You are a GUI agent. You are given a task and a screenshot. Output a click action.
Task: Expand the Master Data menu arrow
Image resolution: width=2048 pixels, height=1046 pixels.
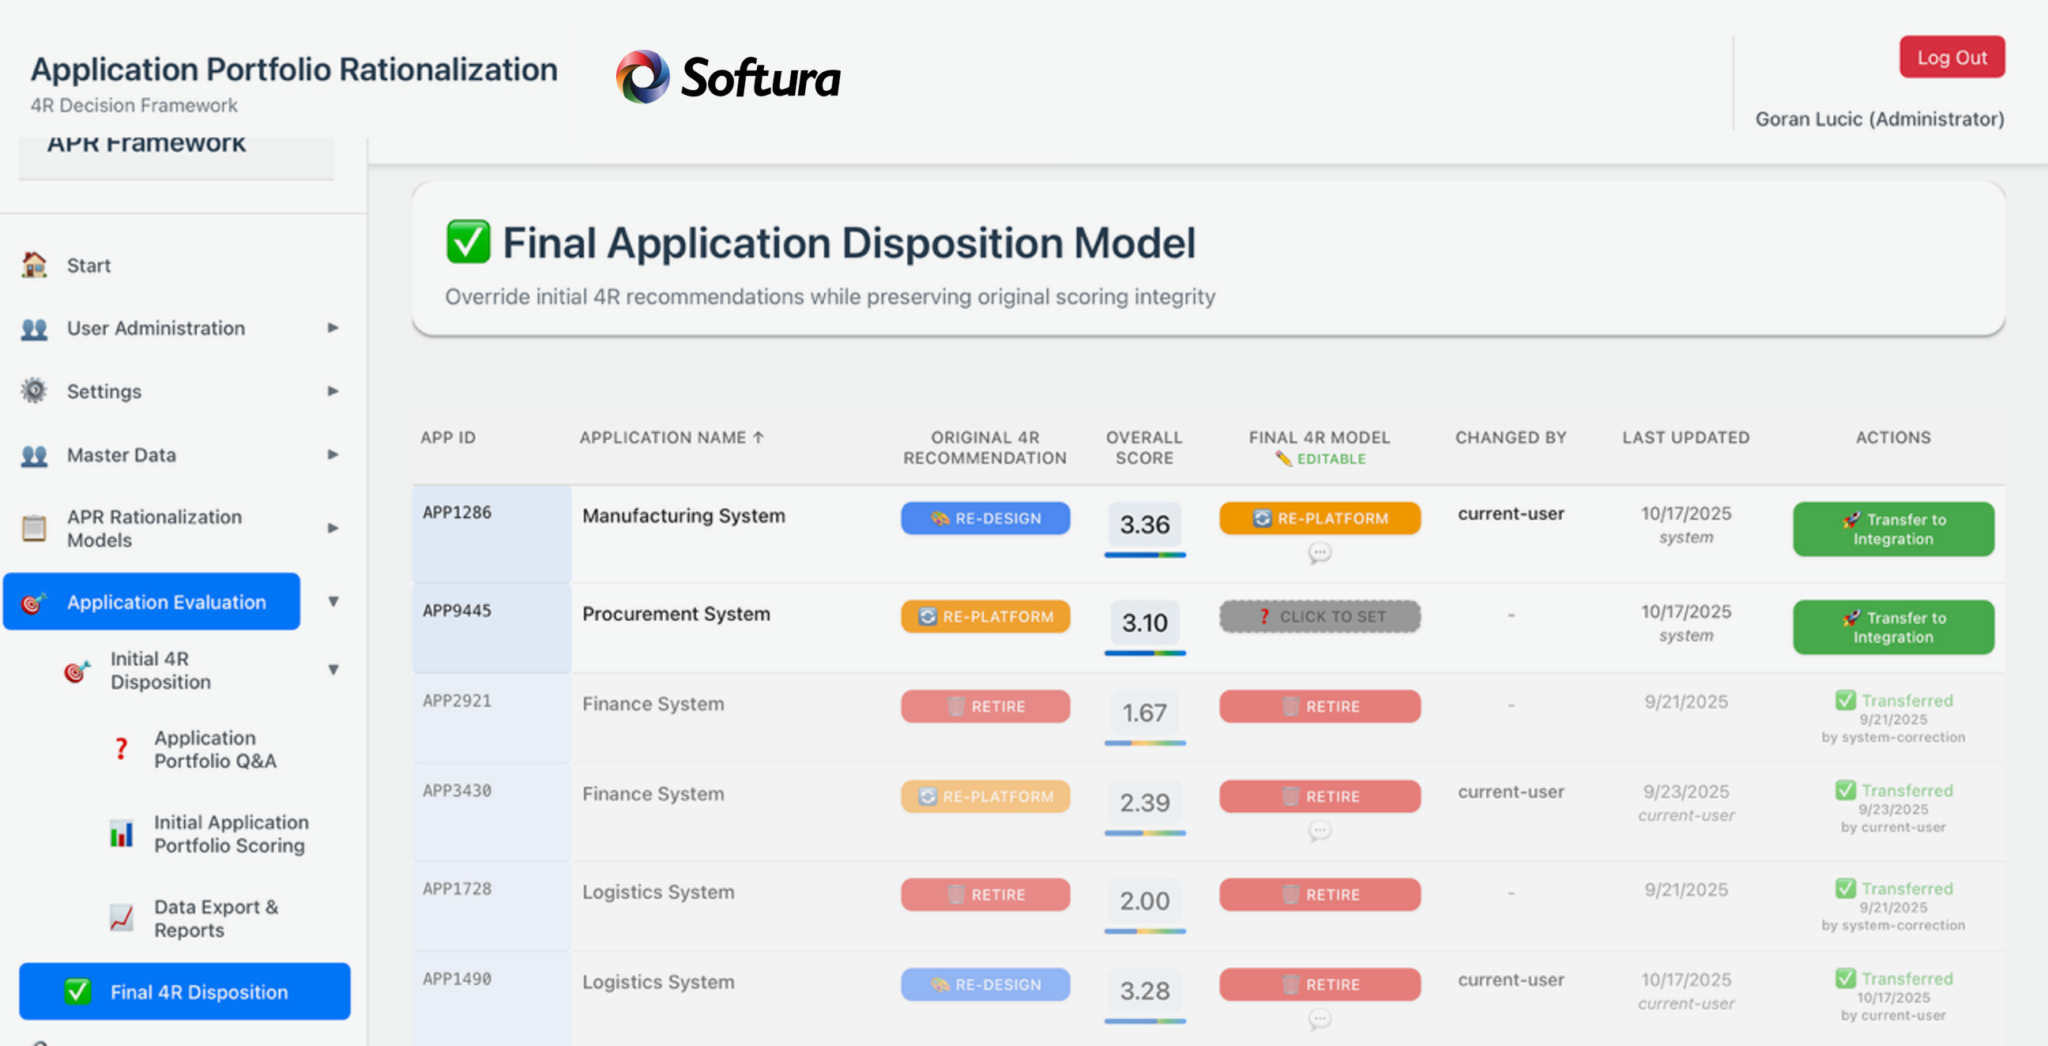333,455
